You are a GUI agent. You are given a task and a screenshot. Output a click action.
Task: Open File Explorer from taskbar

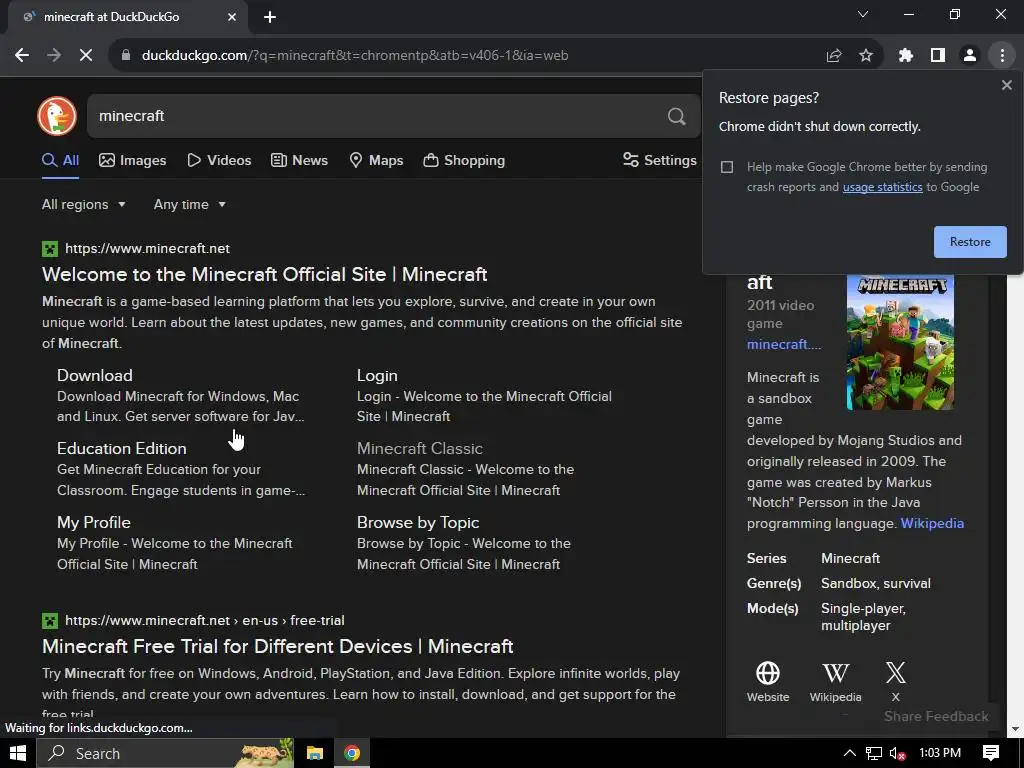pos(315,754)
